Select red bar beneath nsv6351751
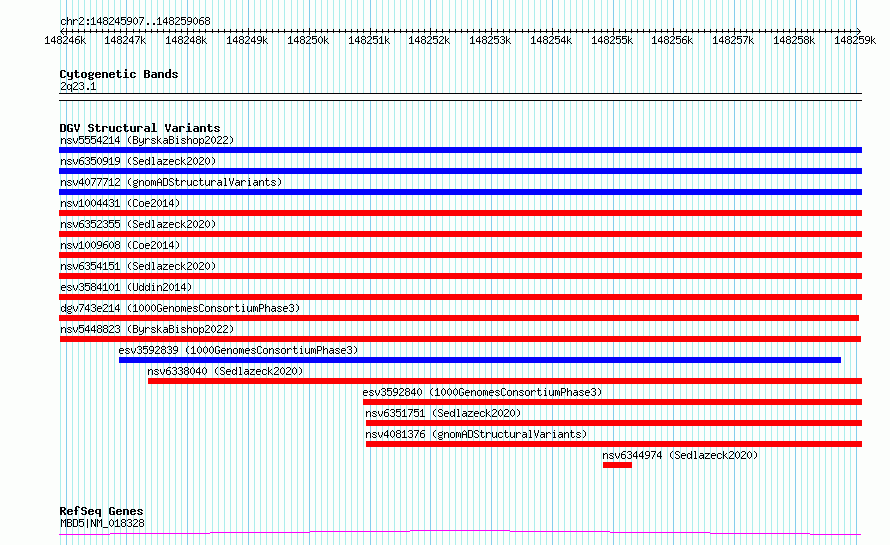Screen dimensions: 890x545 click(614, 423)
